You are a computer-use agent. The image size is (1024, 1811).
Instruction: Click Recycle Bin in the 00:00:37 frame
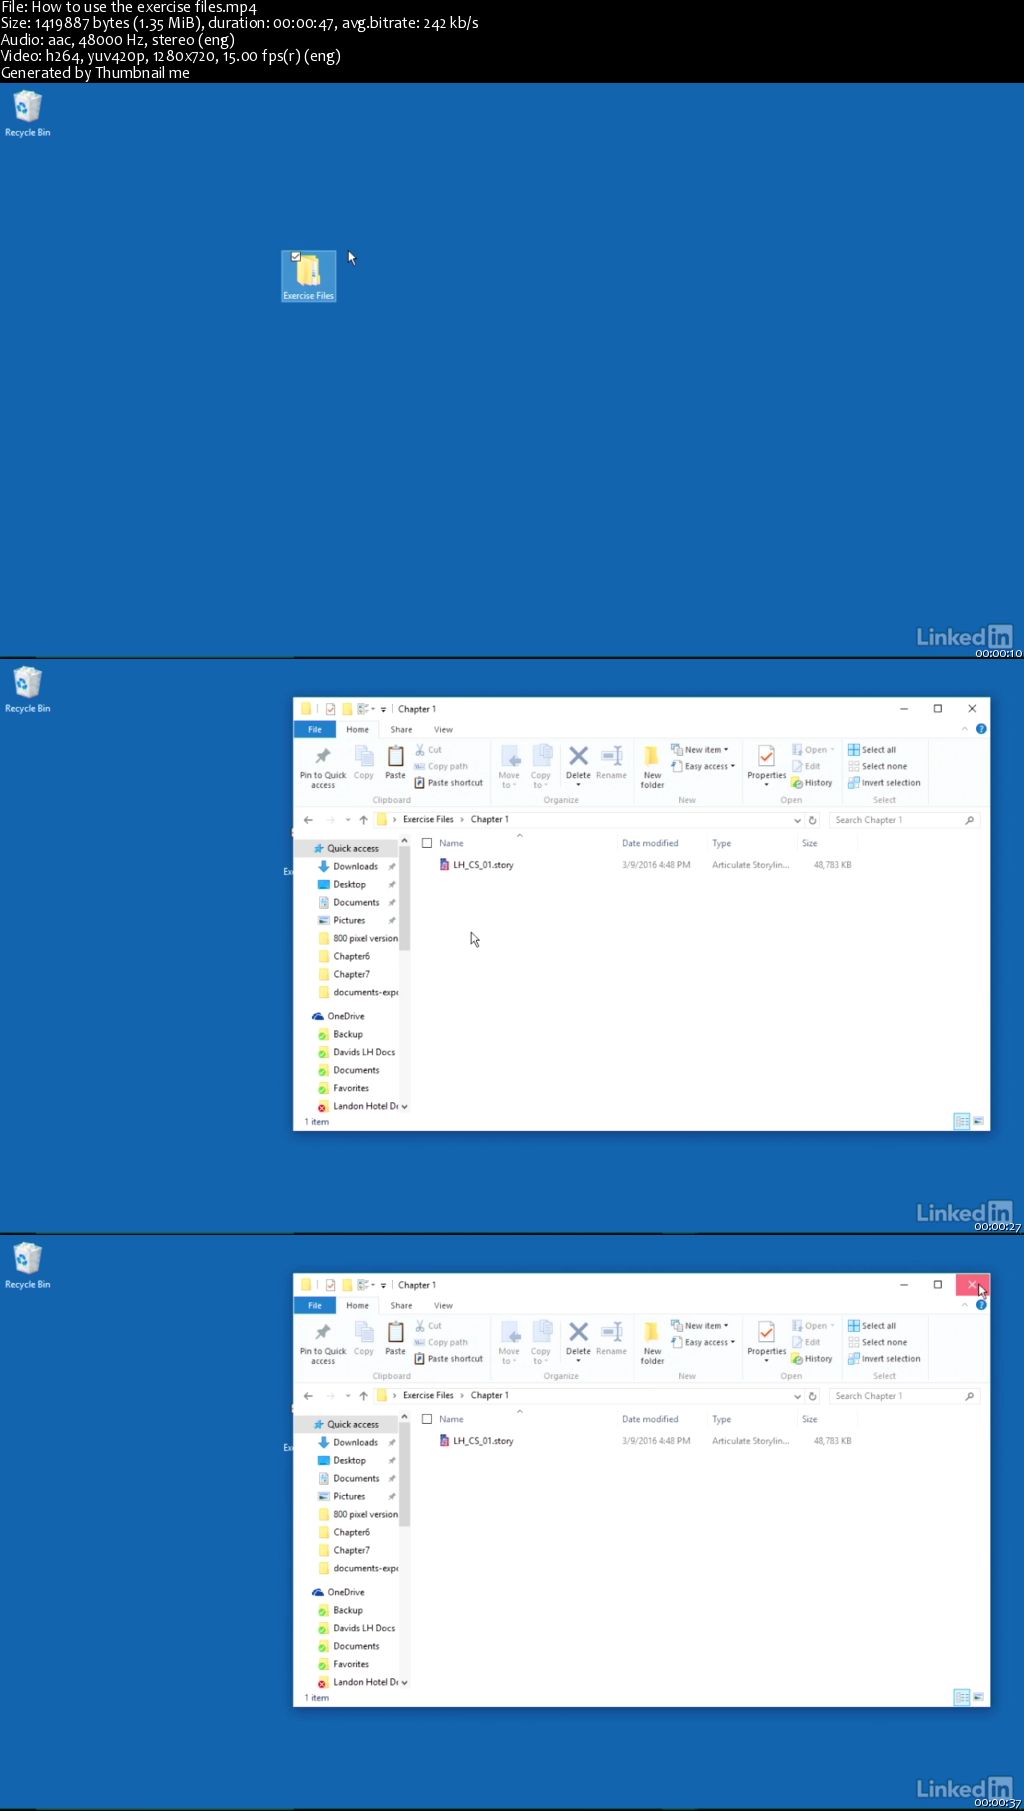click(x=28, y=1265)
